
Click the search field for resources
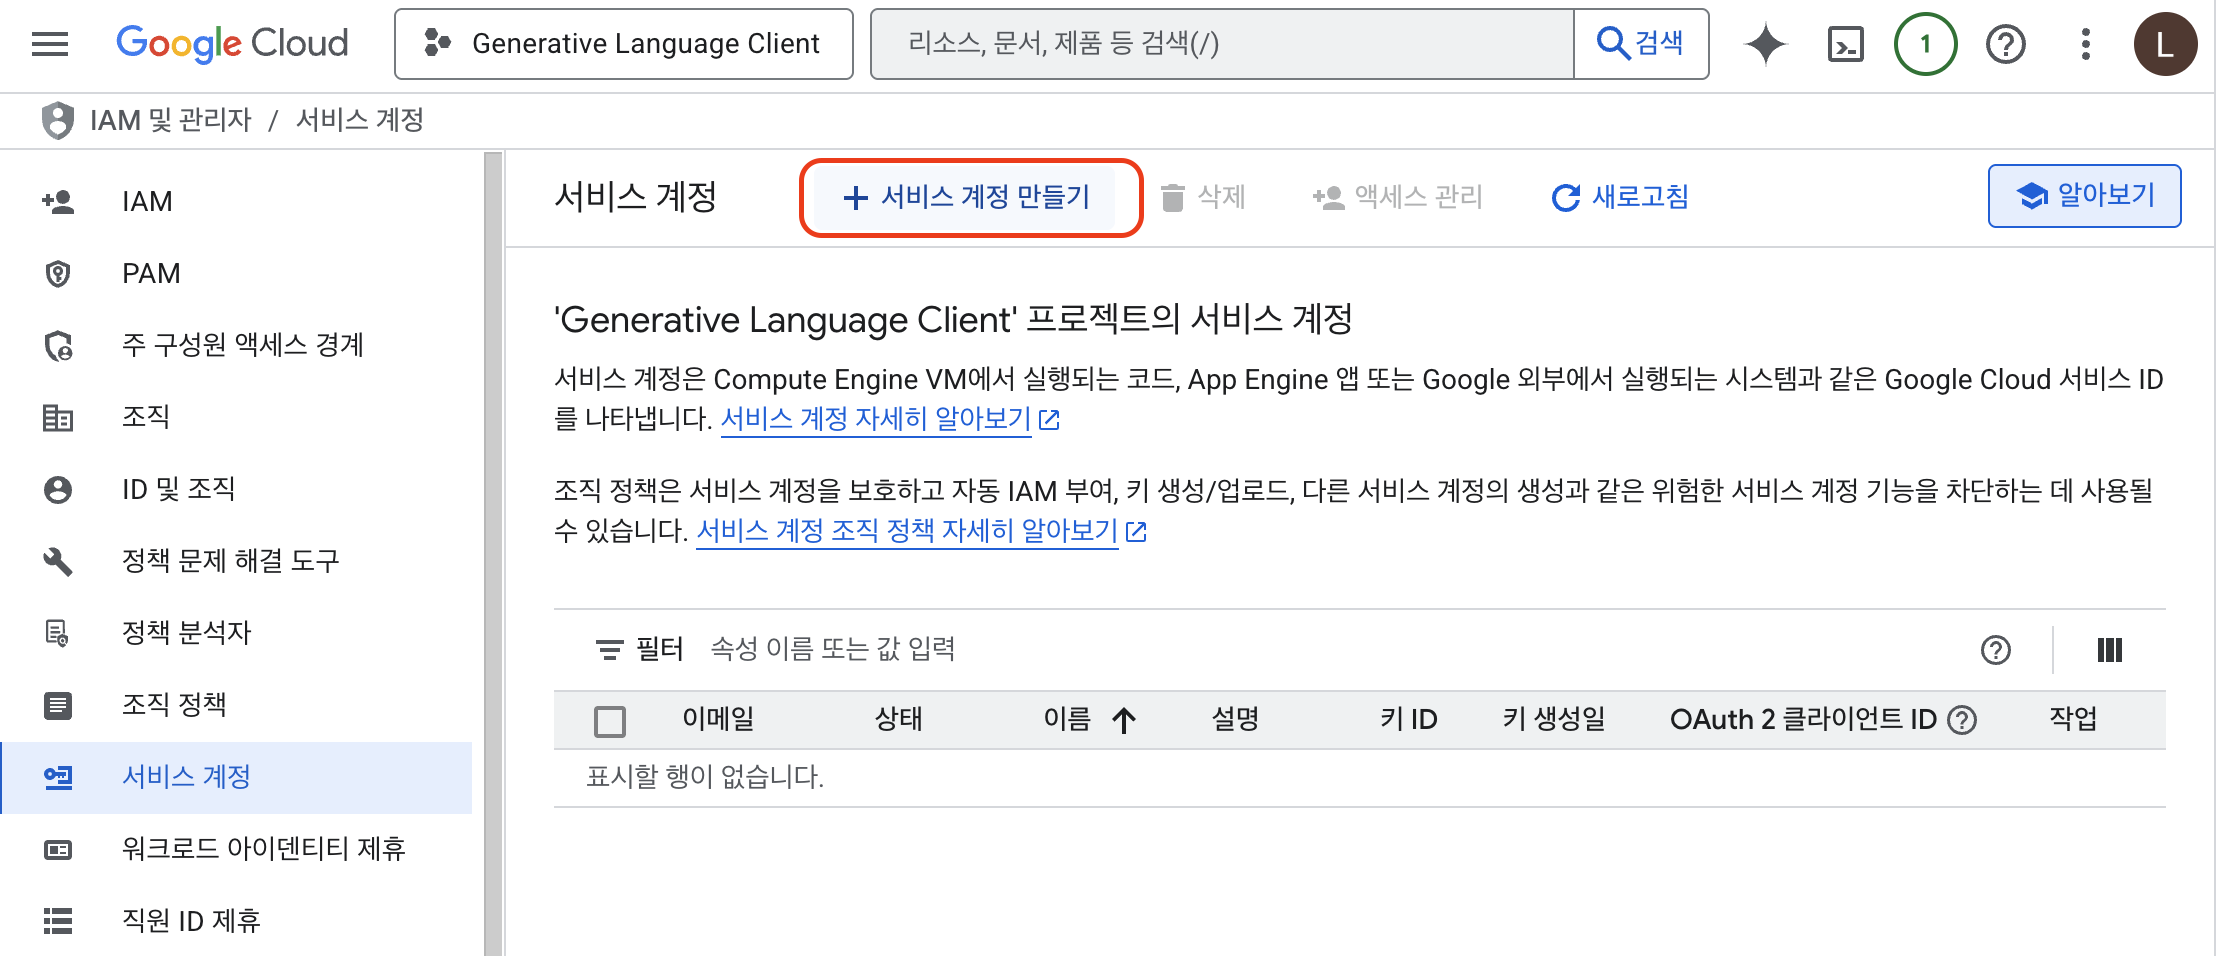pyautogui.click(x=1222, y=44)
